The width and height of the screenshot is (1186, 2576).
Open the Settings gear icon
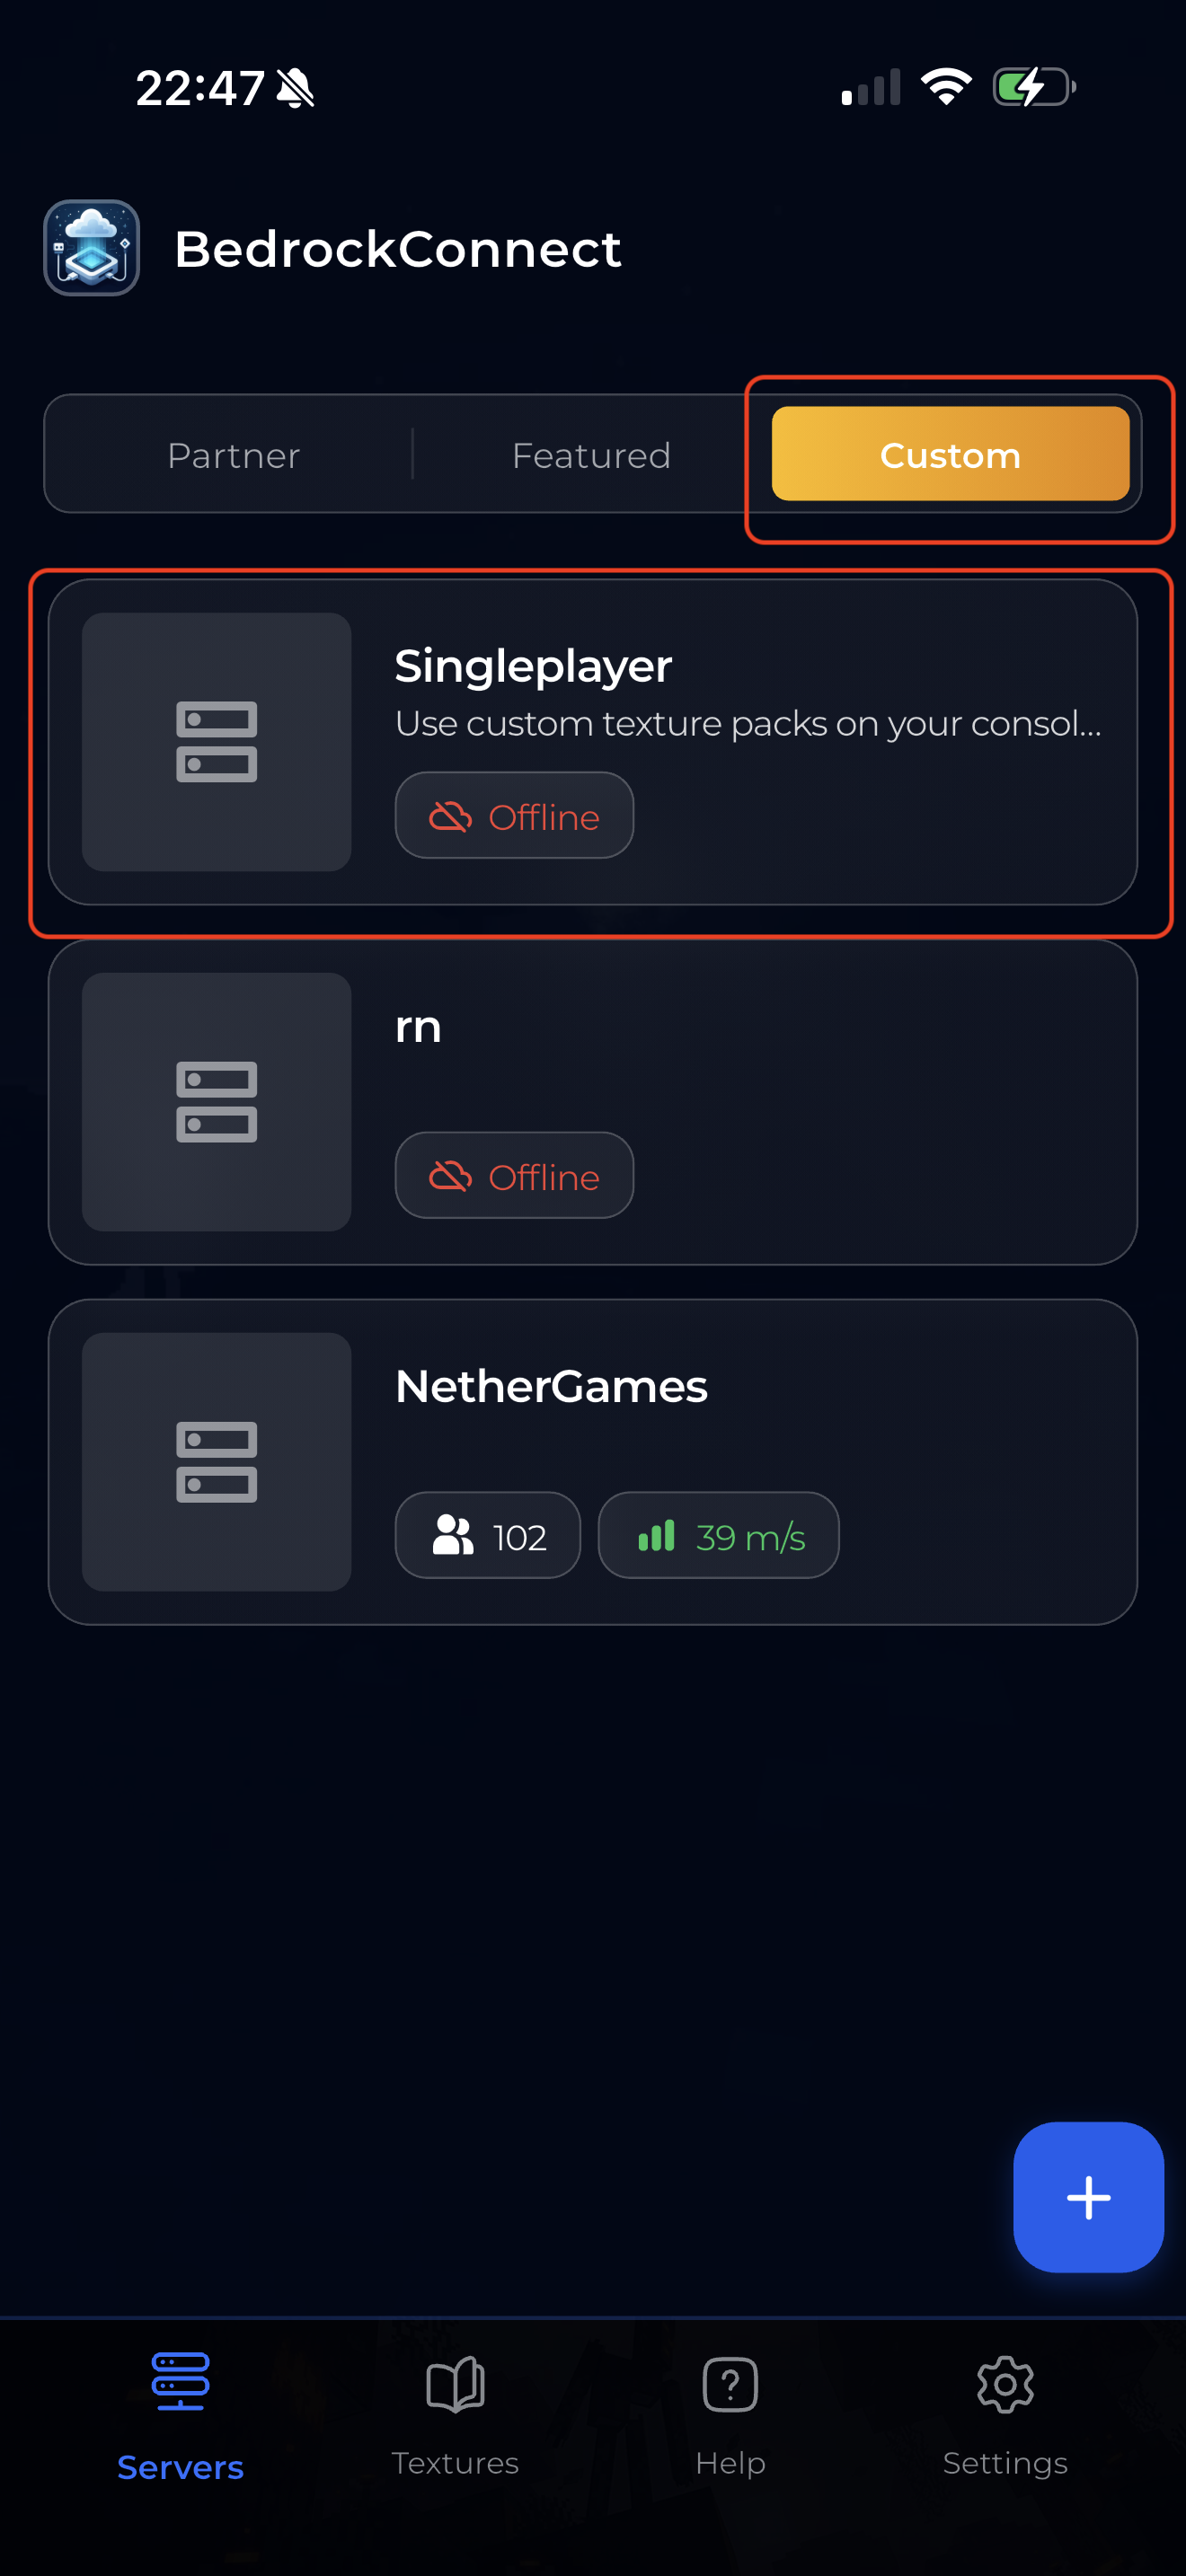pyautogui.click(x=1006, y=2385)
